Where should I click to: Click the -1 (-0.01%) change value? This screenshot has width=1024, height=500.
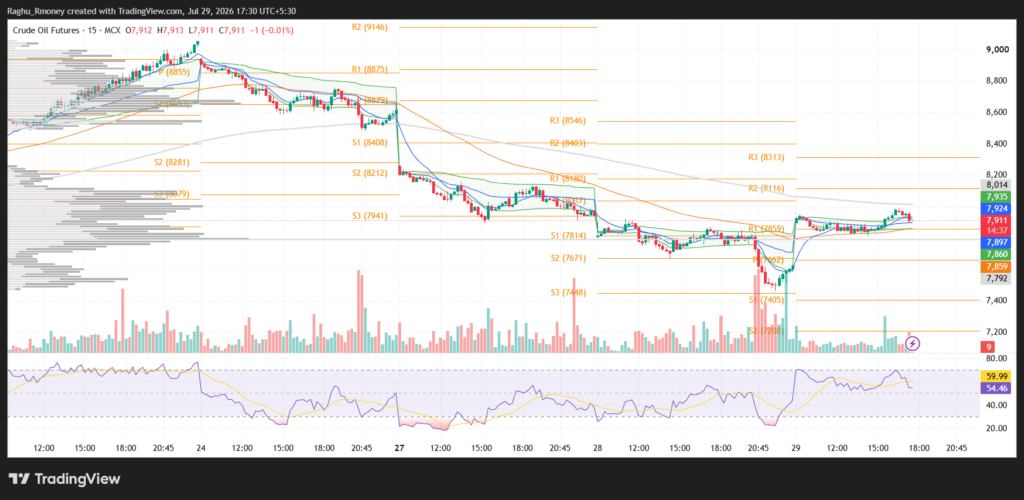(272, 30)
